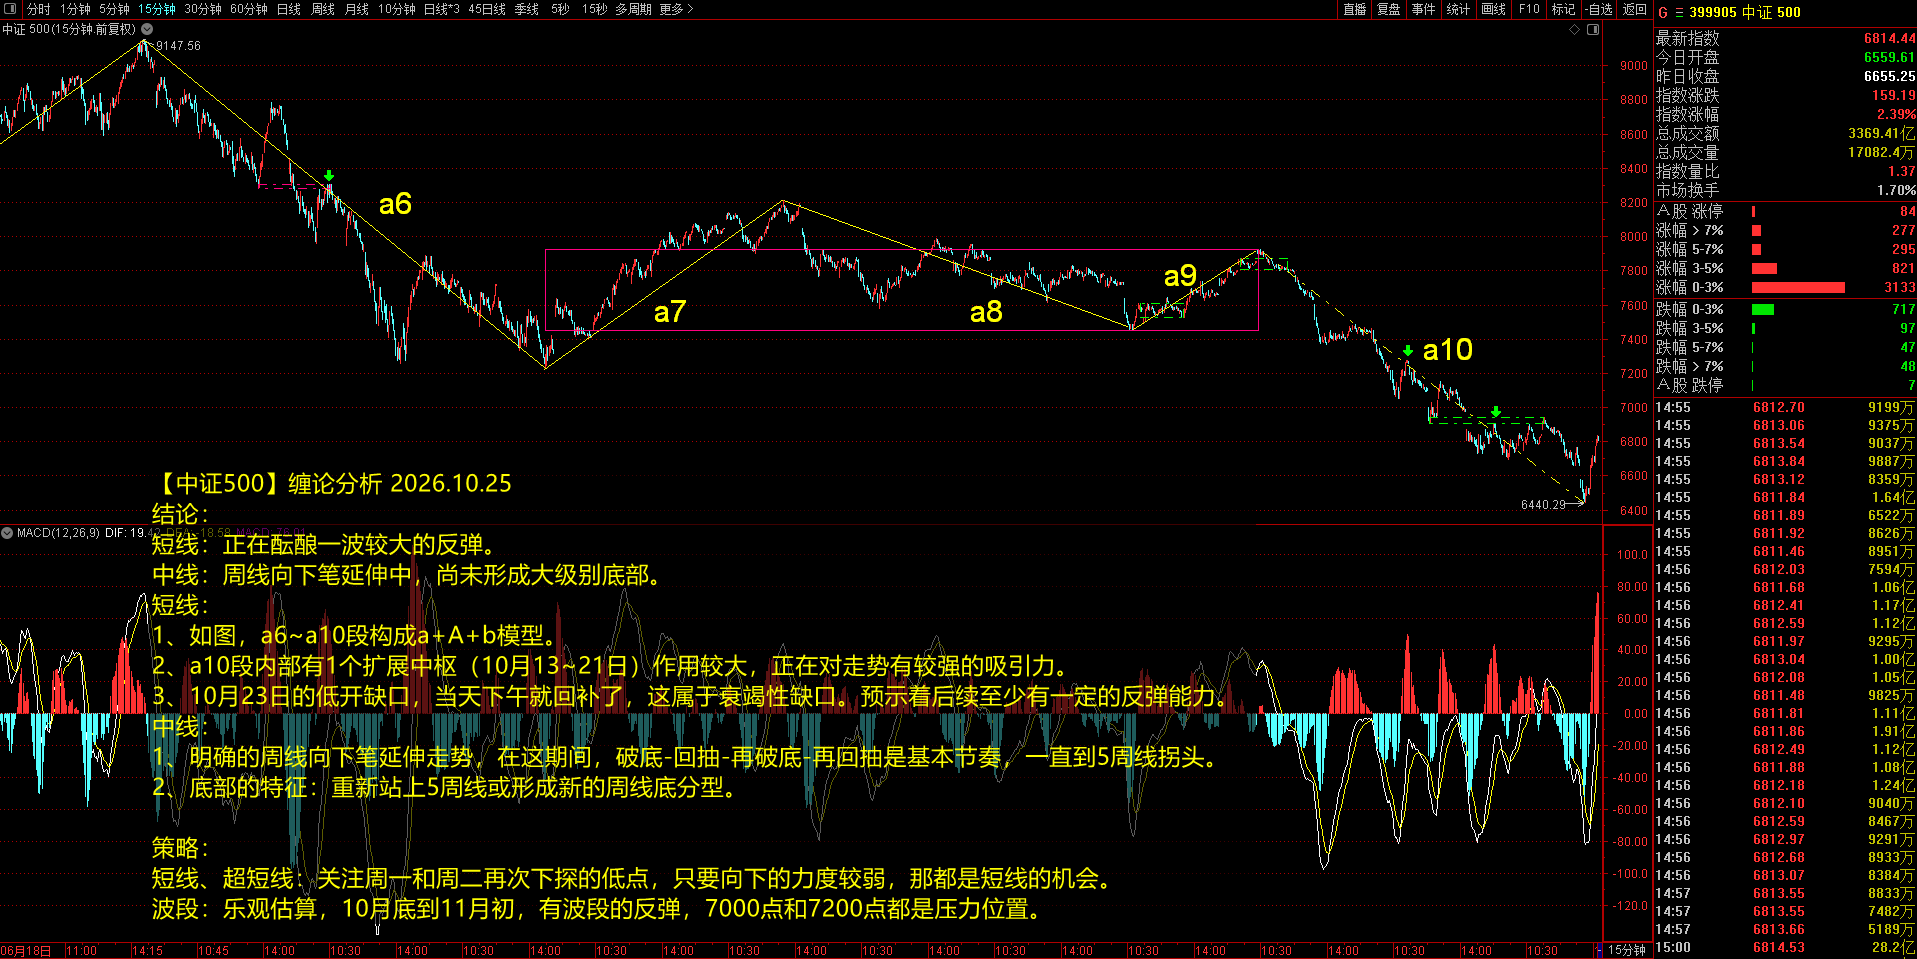
Task: Select the 60分钟 period
Action: pos(249,9)
